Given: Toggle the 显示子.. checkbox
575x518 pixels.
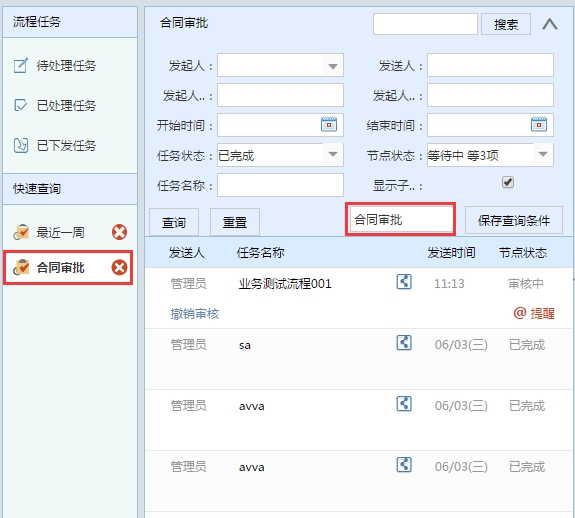Looking at the screenshot, I should pos(508,182).
